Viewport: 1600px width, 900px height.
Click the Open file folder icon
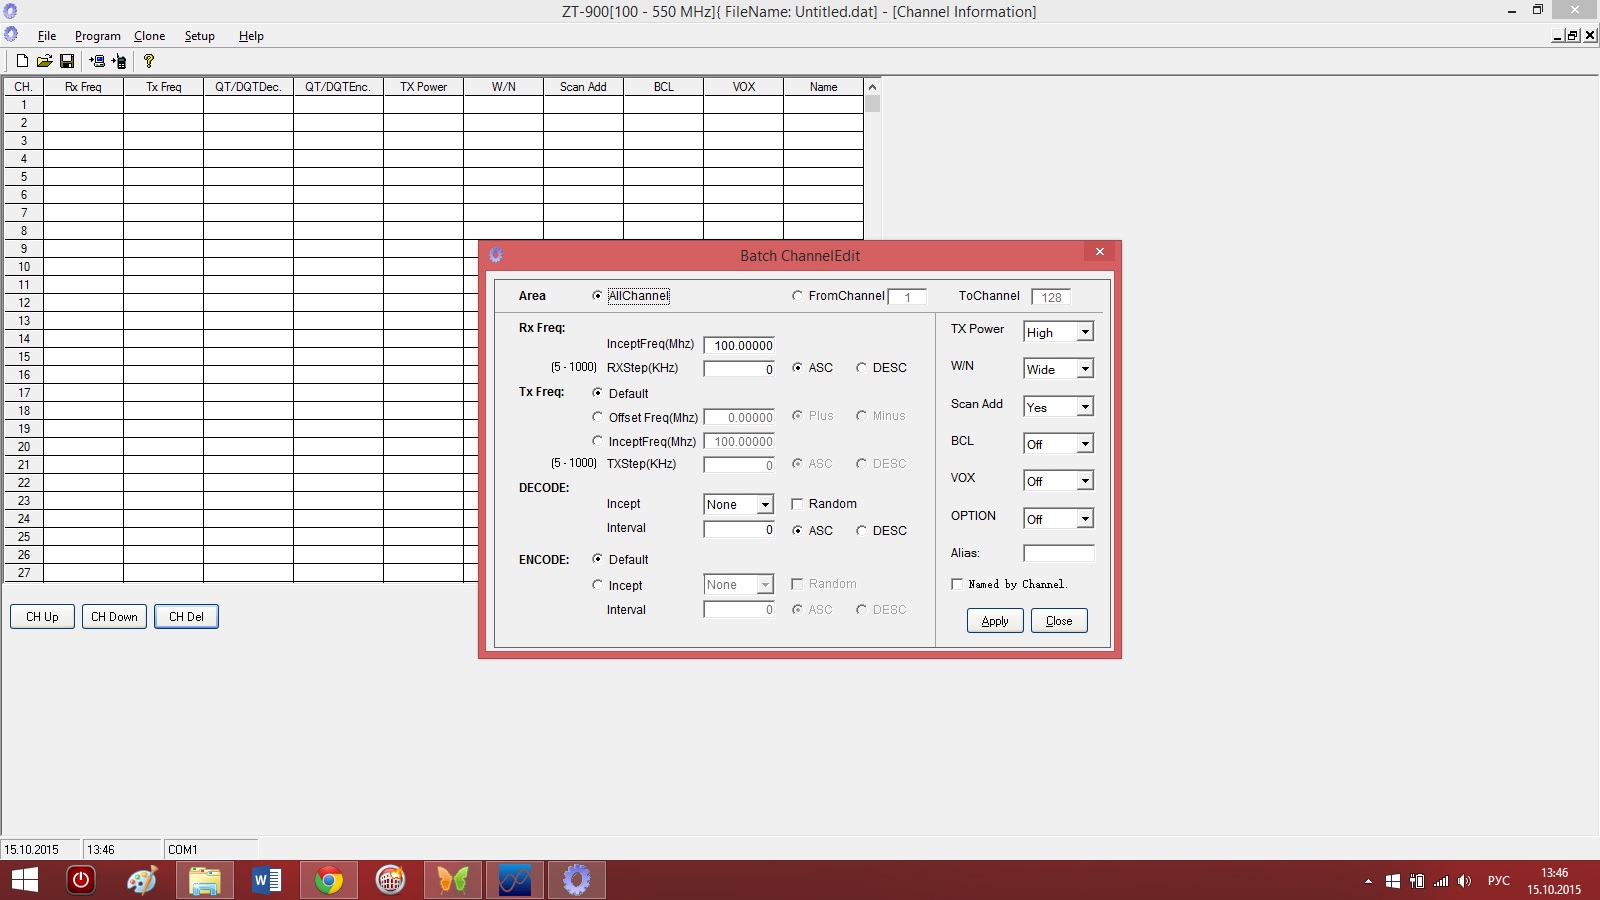click(x=44, y=61)
